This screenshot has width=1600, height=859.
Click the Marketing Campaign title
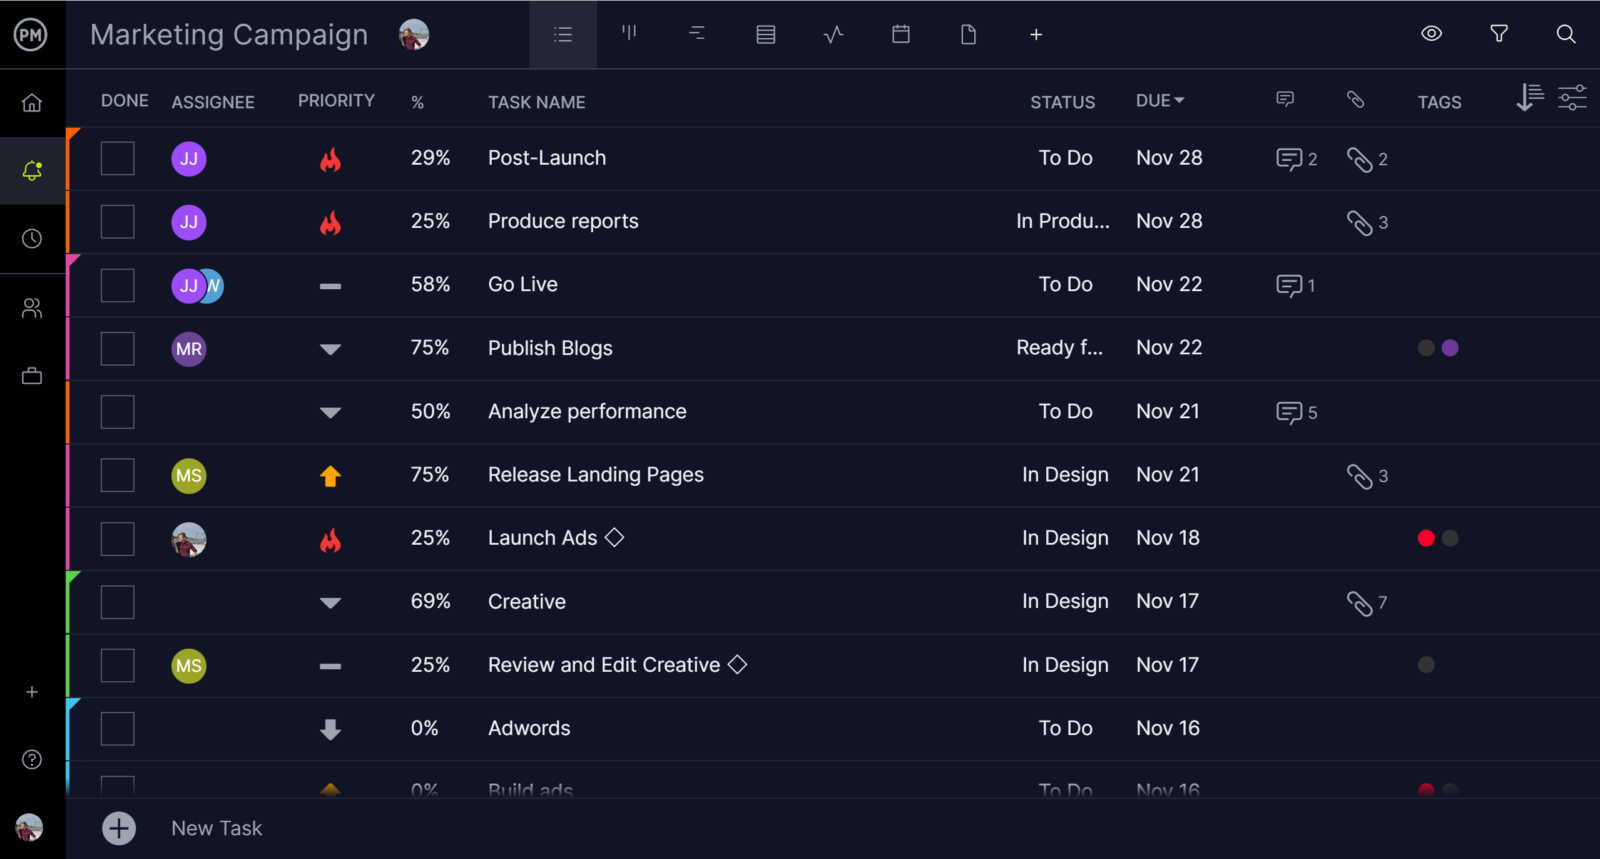click(x=229, y=34)
